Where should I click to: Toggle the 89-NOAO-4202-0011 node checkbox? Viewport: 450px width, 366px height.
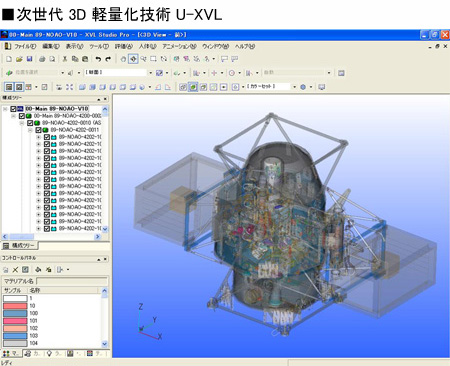(x=38, y=130)
